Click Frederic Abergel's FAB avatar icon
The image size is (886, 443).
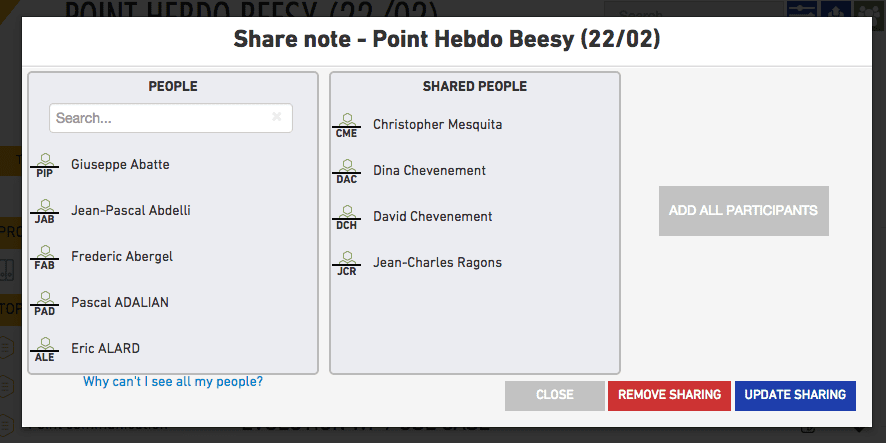pyautogui.click(x=45, y=257)
